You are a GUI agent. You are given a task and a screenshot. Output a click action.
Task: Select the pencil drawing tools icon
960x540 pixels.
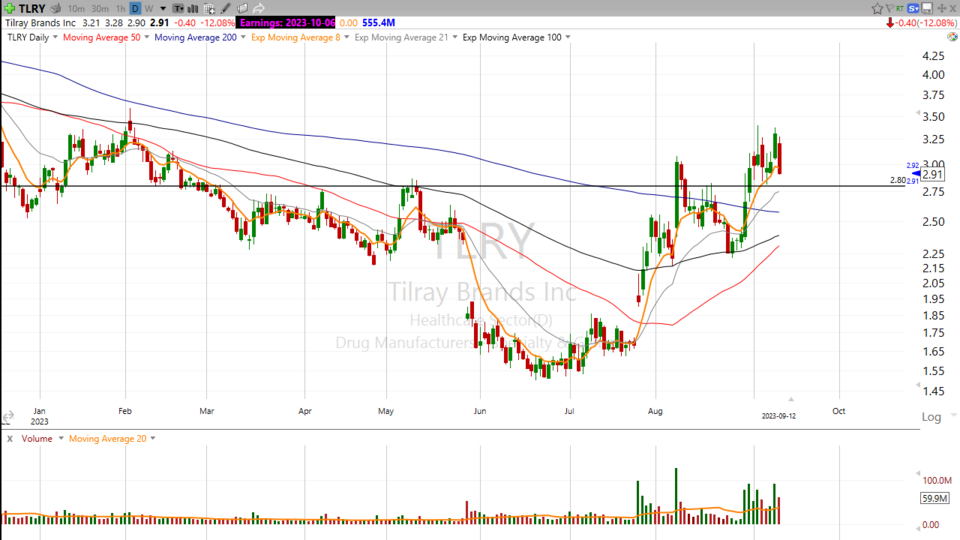(226, 9)
